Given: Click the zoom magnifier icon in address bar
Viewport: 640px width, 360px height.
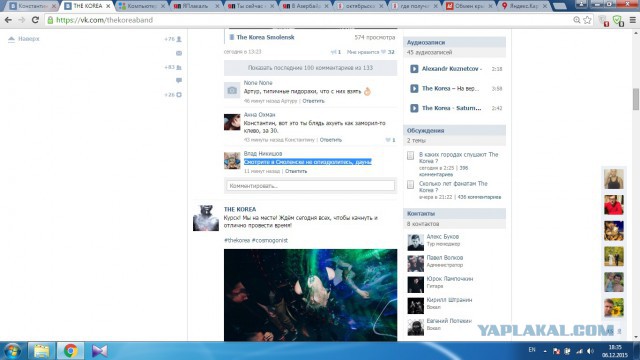Looking at the screenshot, I should point(577,20).
